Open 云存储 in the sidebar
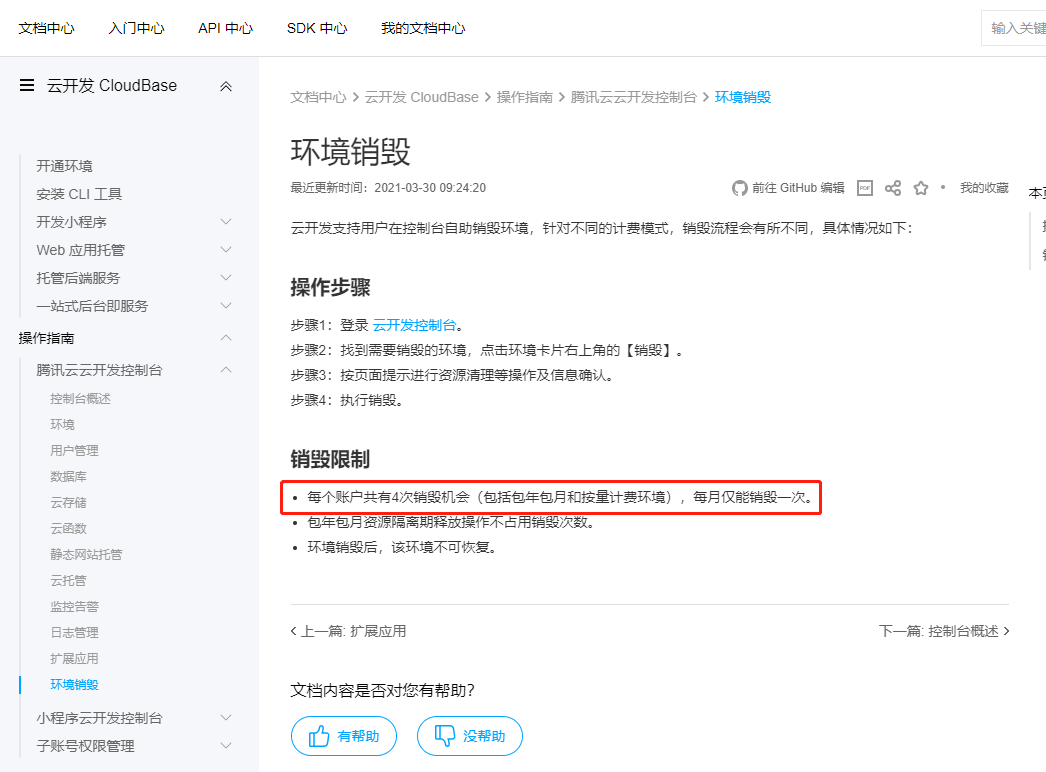1046x772 pixels. point(68,503)
